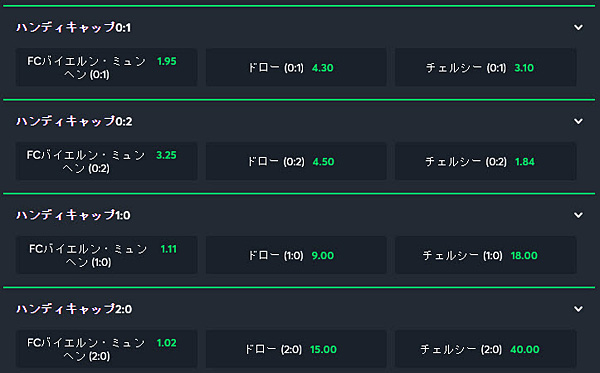The width and height of the screenshot is (600, 373).
Task: Choose チェルシー (1:0) odds 18.00
Action: (486, 255)
